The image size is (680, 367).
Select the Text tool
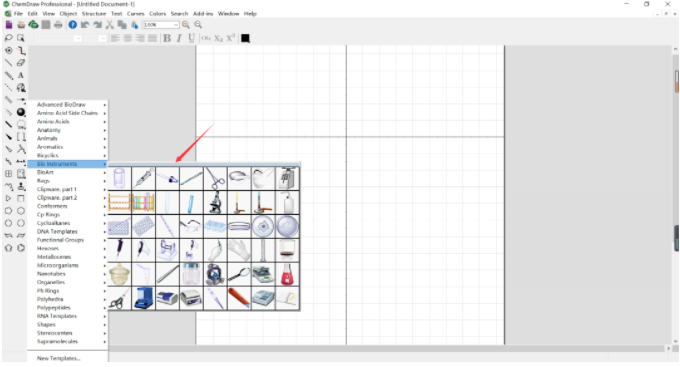tap(20, 75)
